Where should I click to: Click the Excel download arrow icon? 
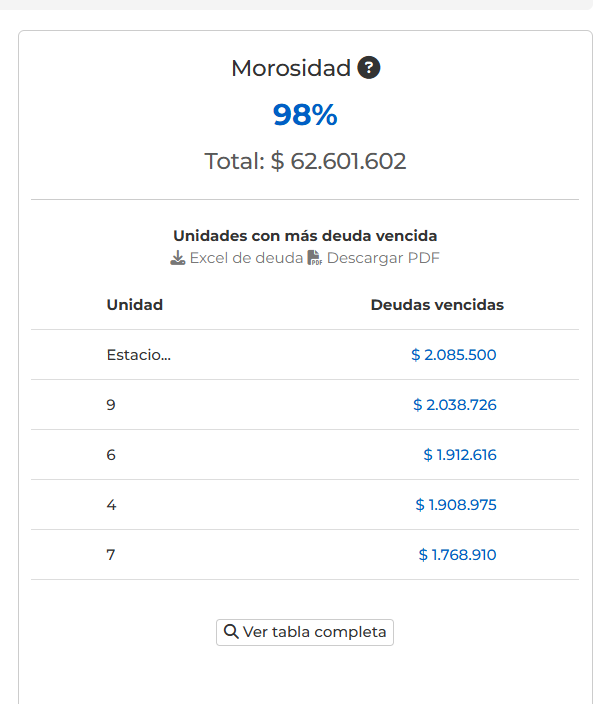(178, 258)
